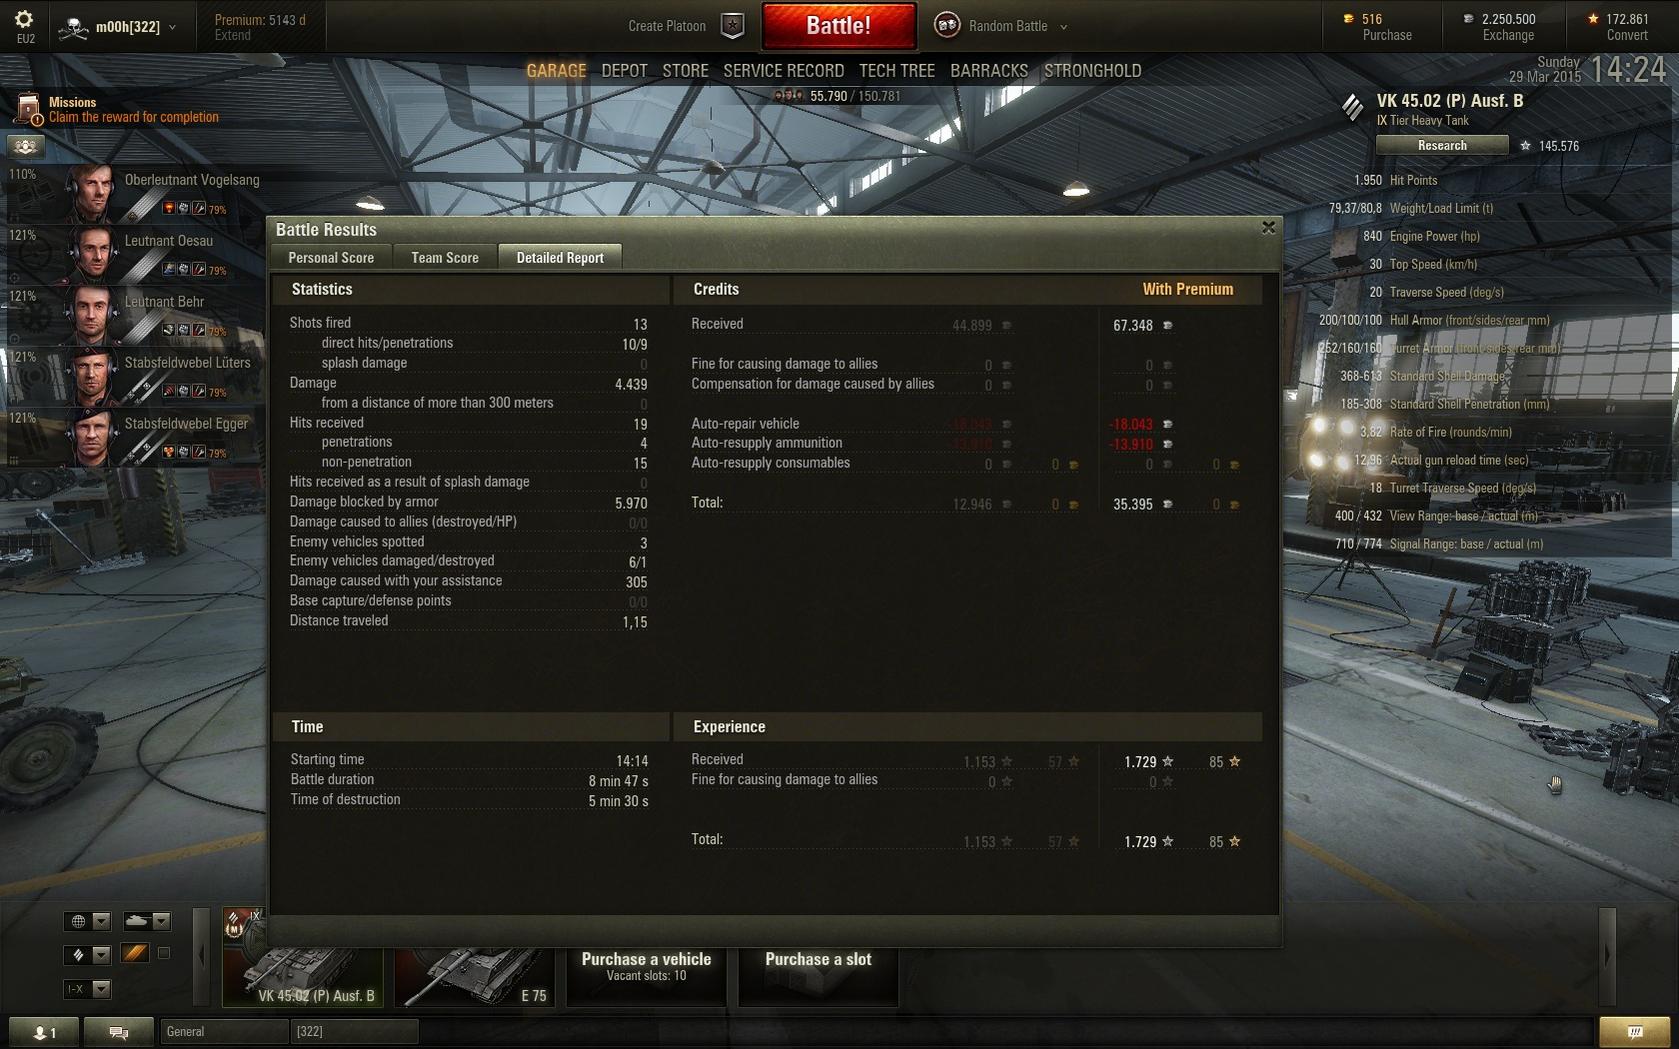This screenshot has width=1679, height=1049.
Task: Toggle the elite vehicles stripe filter
Action: click(x=135, y=954)
